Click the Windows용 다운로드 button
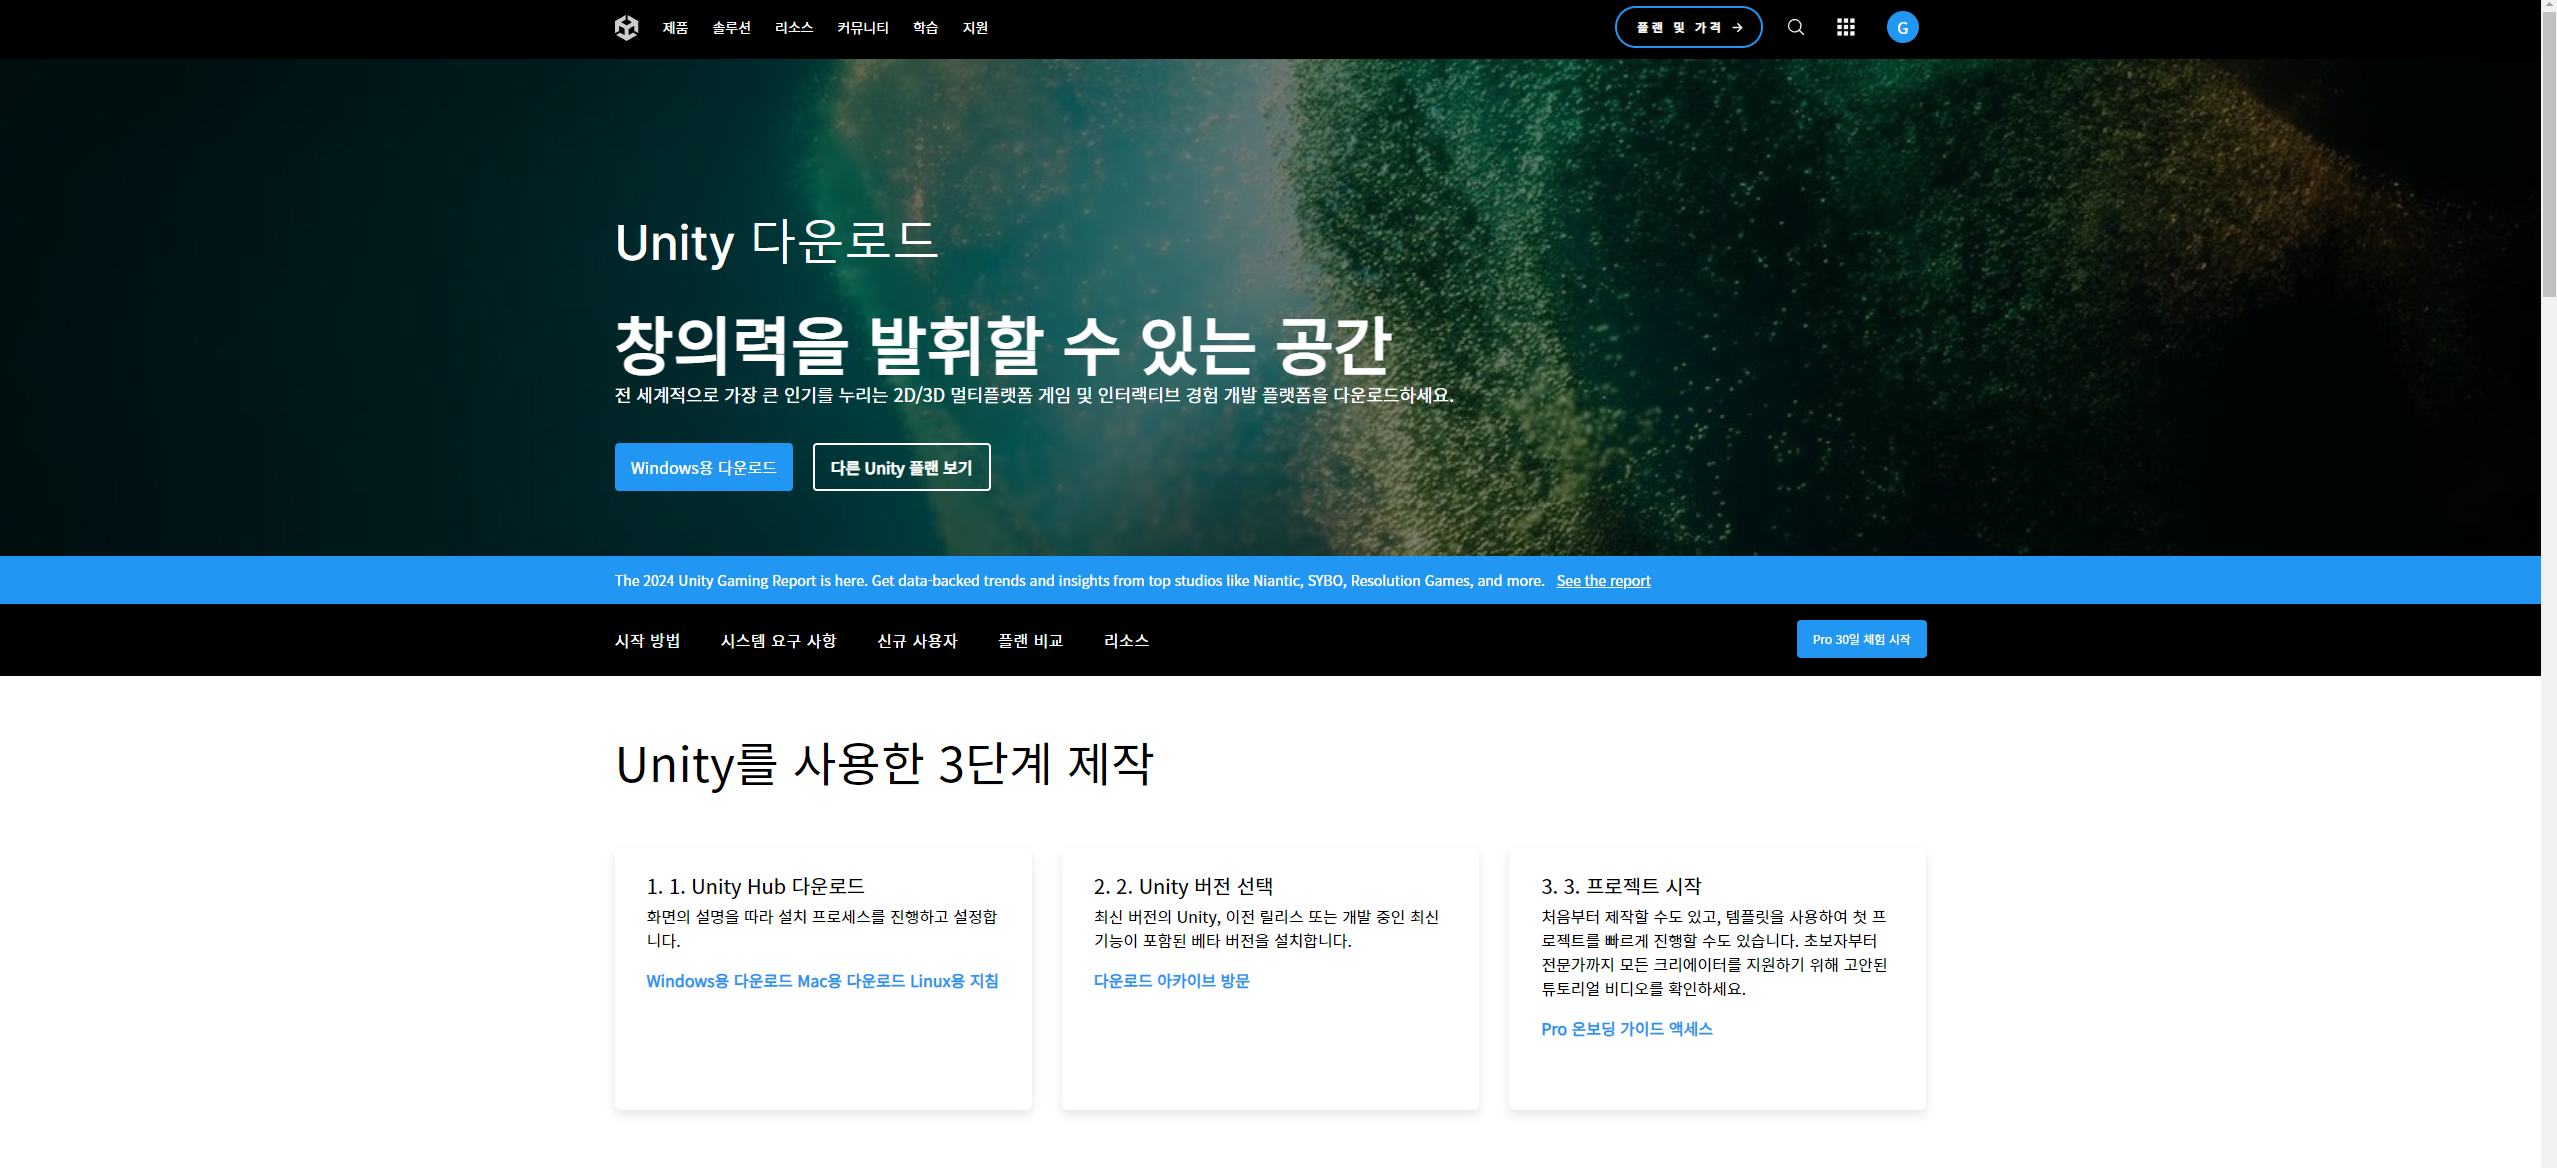 703,466
